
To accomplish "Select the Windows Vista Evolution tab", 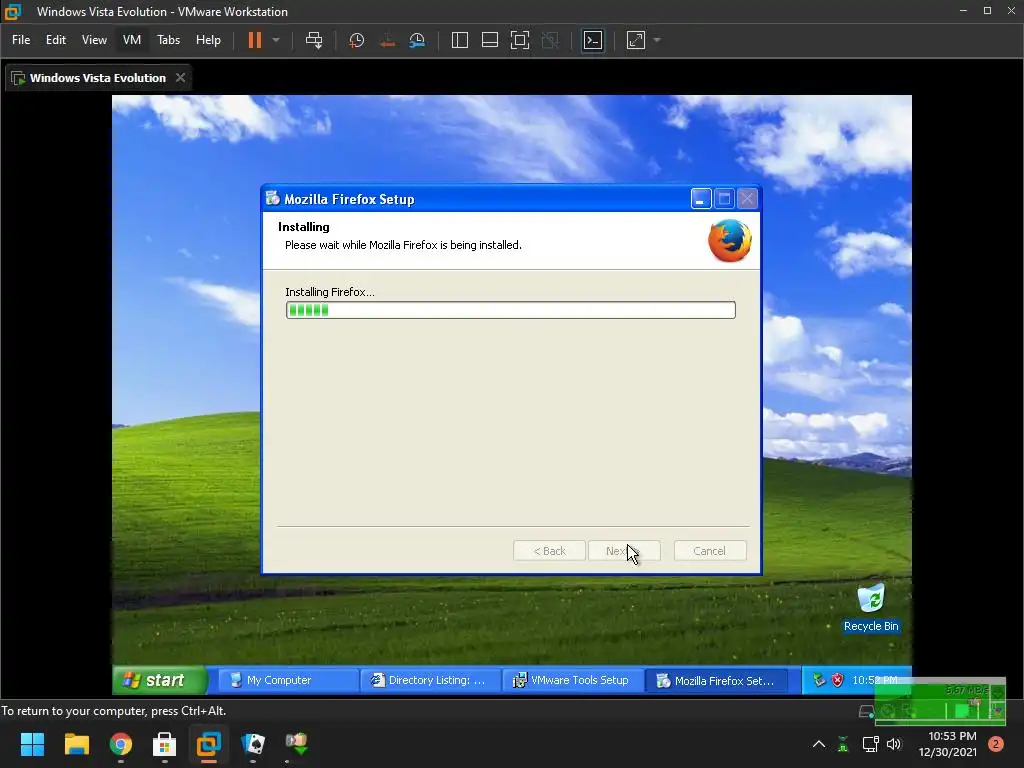I will tap(98, 78).
